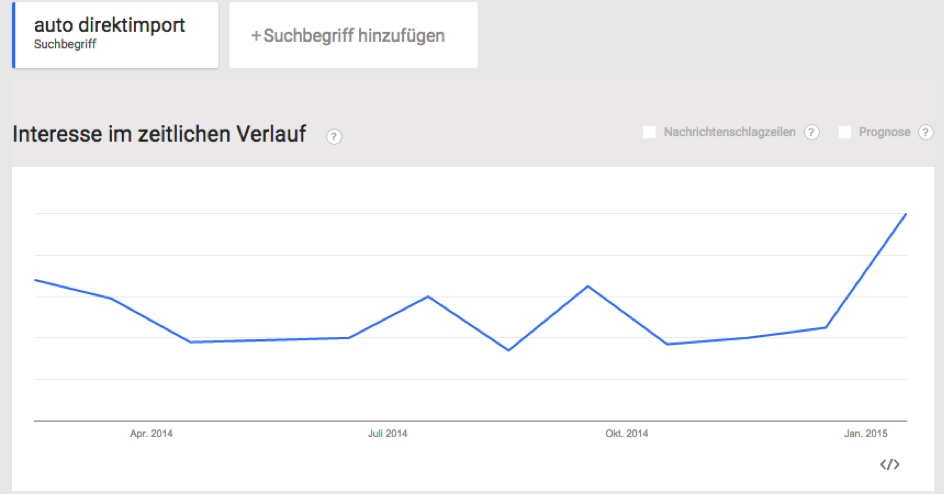Click the Interesse im zeitlichen Verlauf heading
Screen dimensions: 945x495
[159, 134]
